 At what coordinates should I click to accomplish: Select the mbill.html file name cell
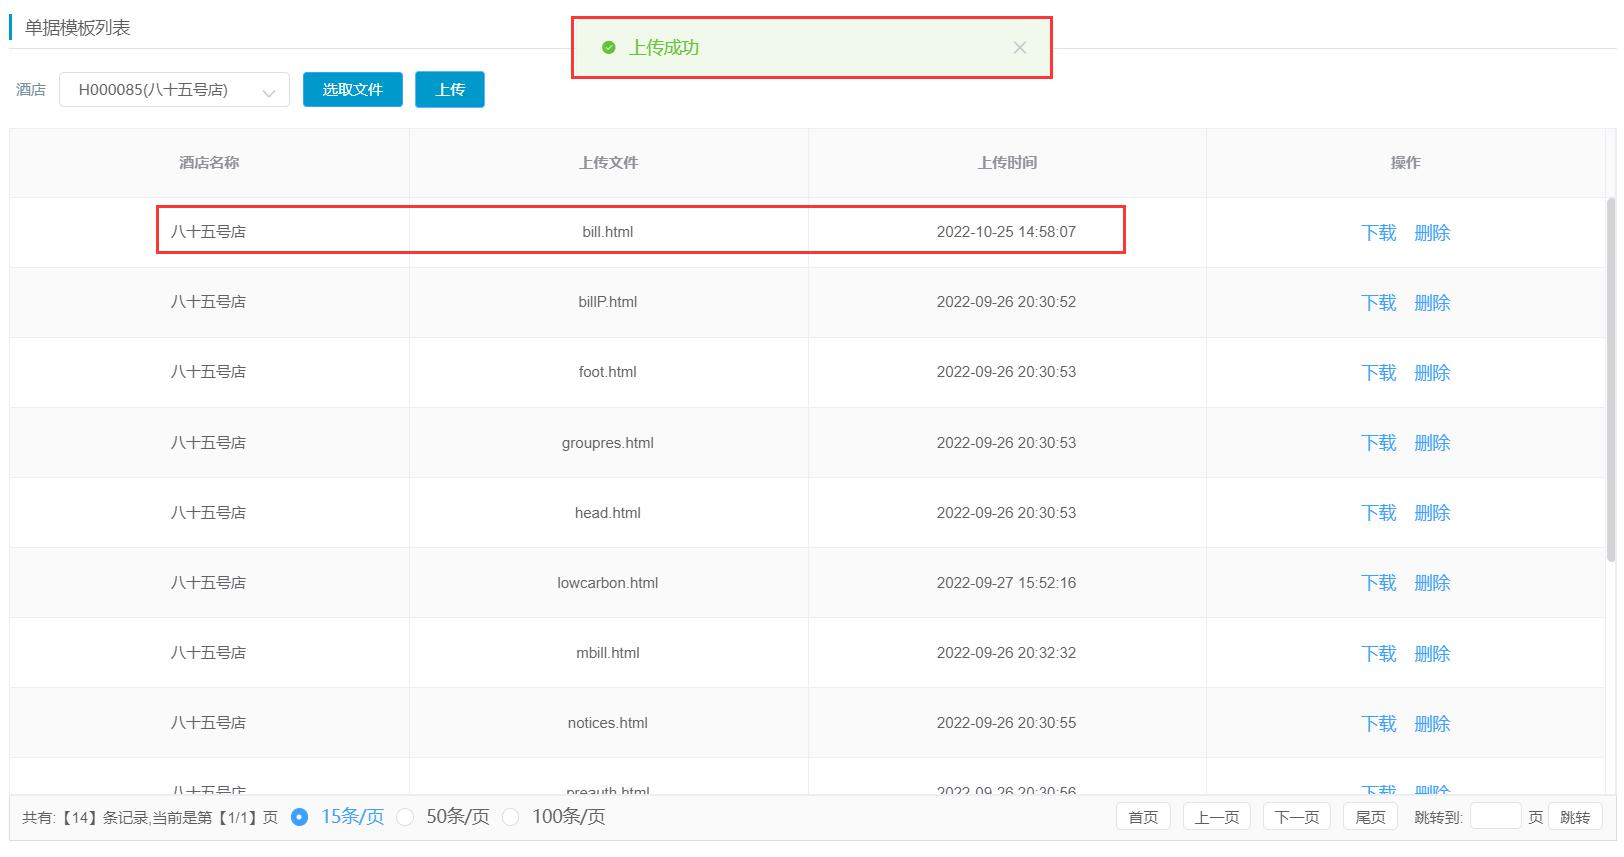(x=608, y=653)
